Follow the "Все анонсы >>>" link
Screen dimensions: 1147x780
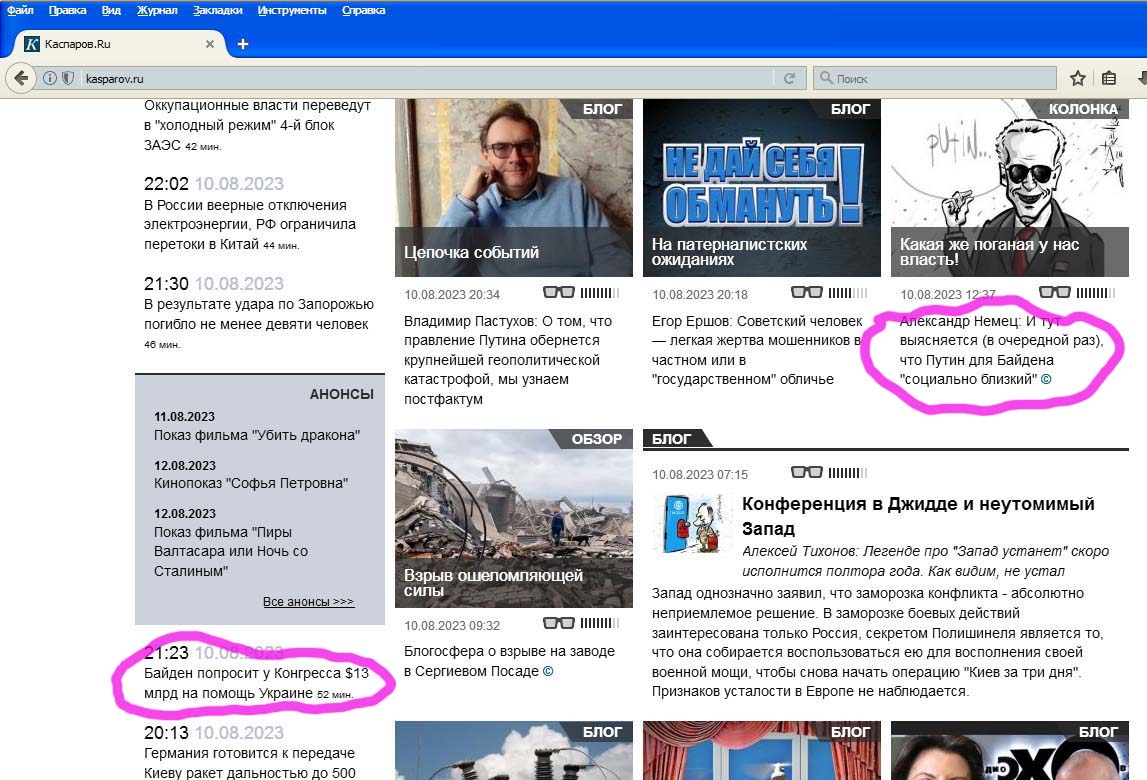(x=309, y=601)
